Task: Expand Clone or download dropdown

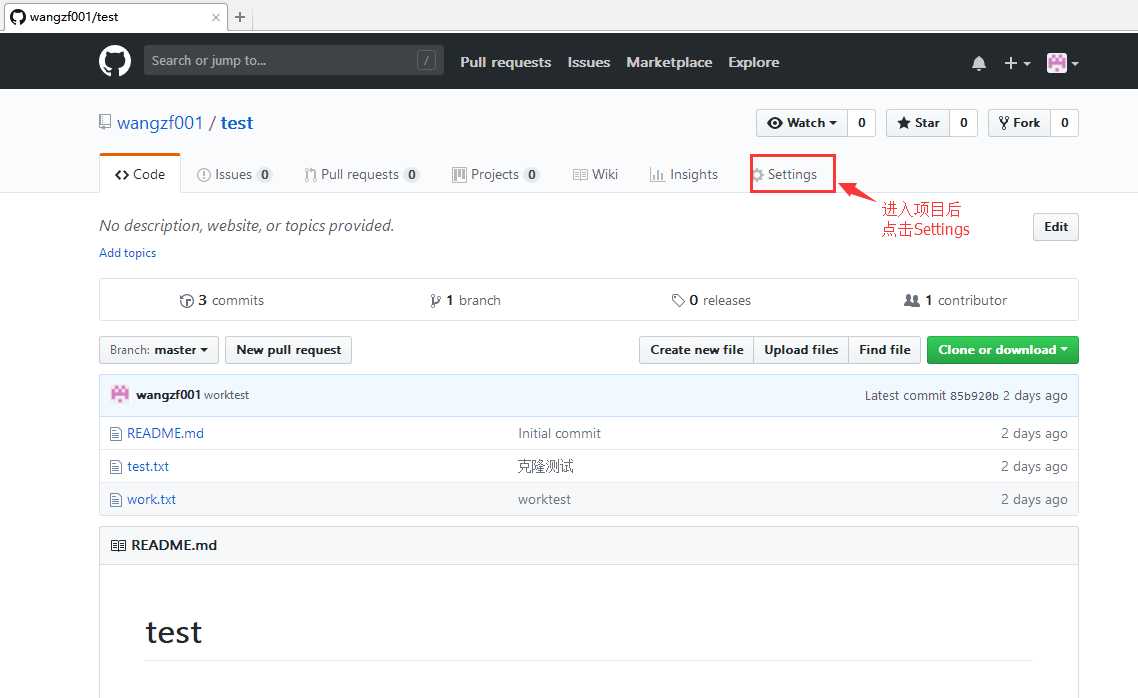Action: click(1002, 350)
